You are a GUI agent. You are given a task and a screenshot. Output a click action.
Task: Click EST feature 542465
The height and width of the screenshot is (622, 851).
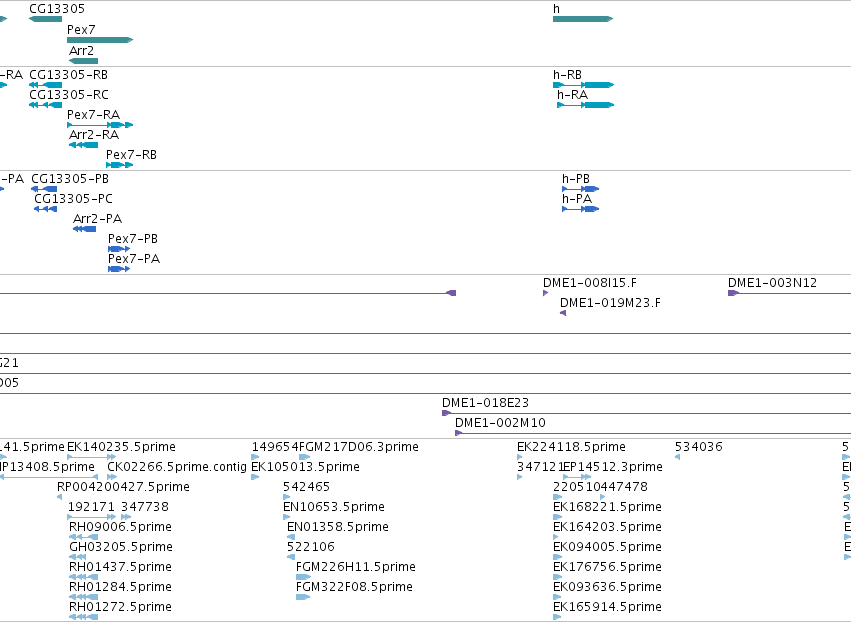click(287, 497)
